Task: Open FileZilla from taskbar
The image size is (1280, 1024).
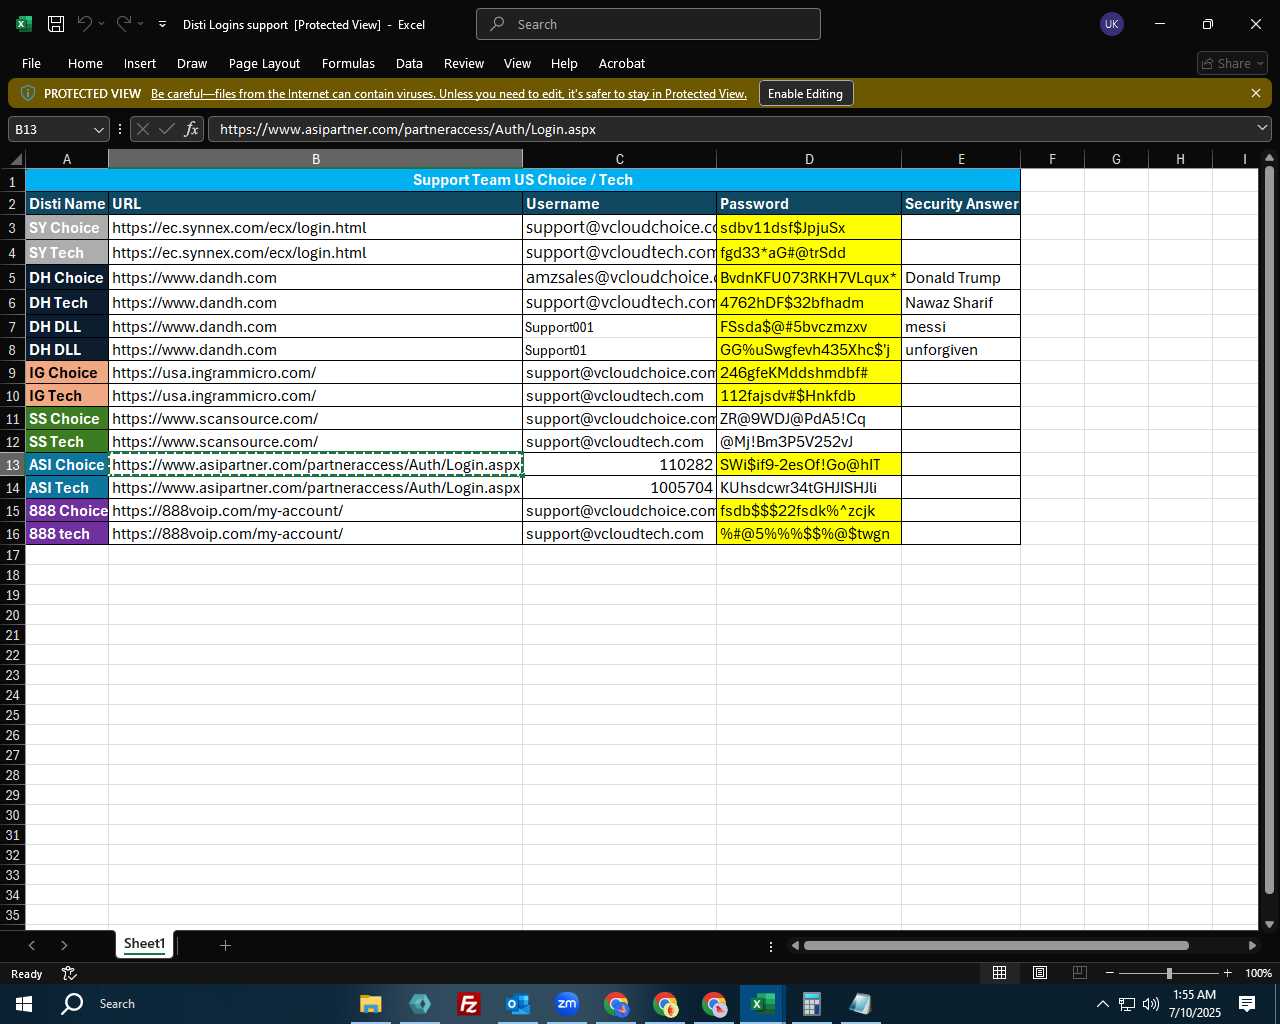Action: pos(468,1004)
